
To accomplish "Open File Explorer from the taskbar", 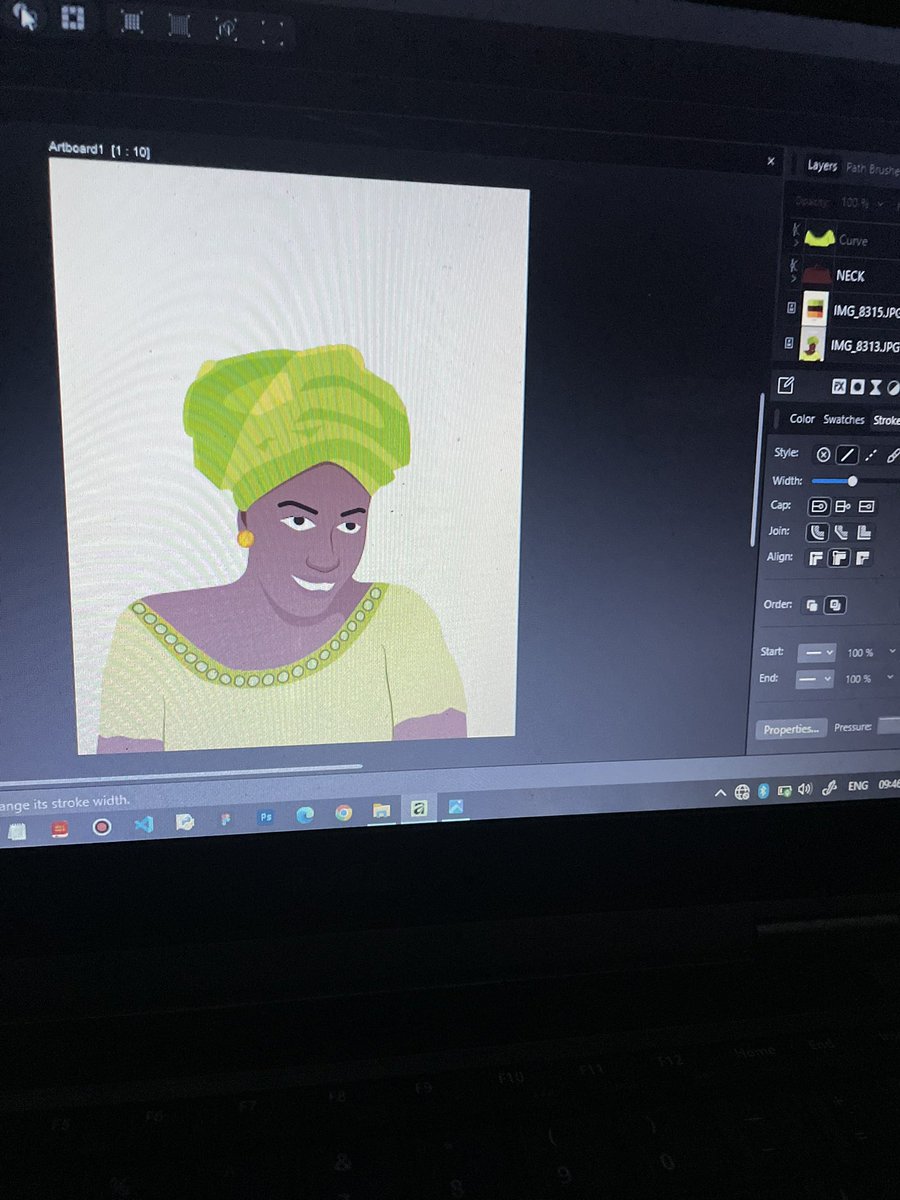I will tap(381, 810).
